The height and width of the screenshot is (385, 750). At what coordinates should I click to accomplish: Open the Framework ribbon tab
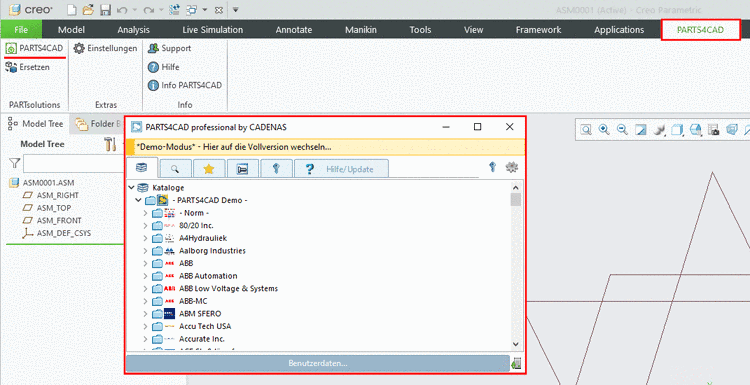[539, 30]
